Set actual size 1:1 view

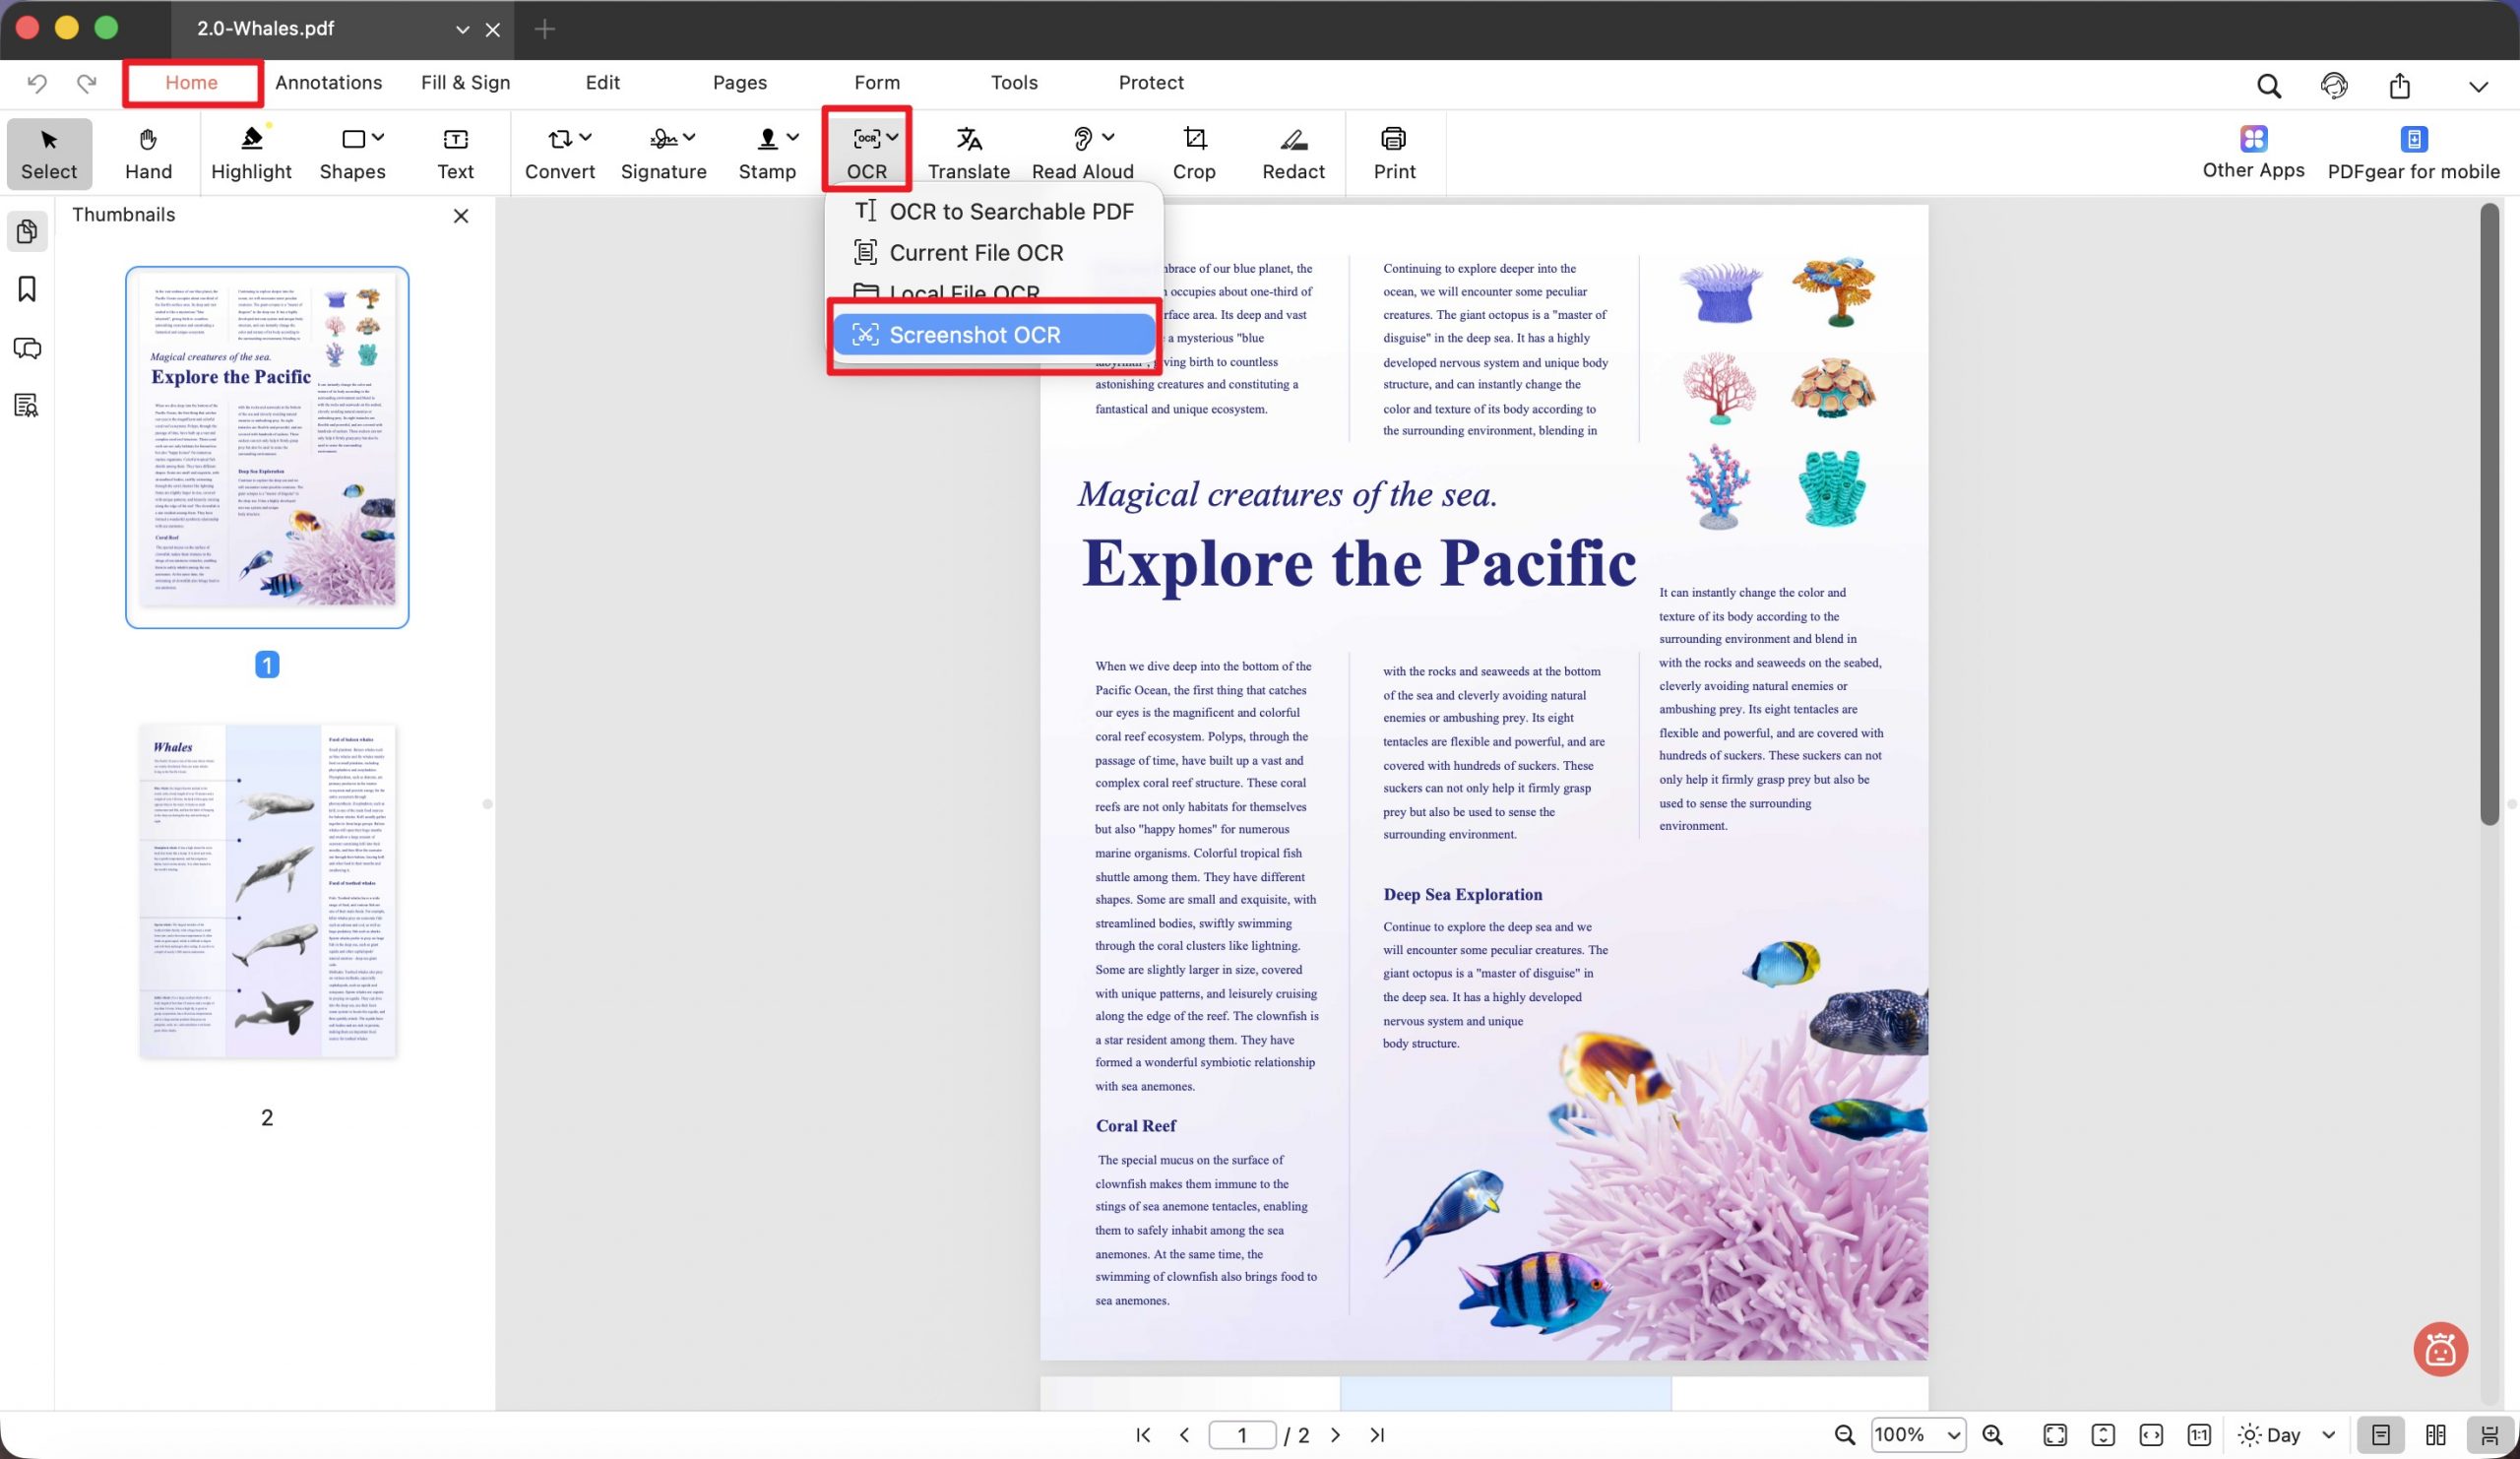pyautogui.click(x=2199, y=1435)
